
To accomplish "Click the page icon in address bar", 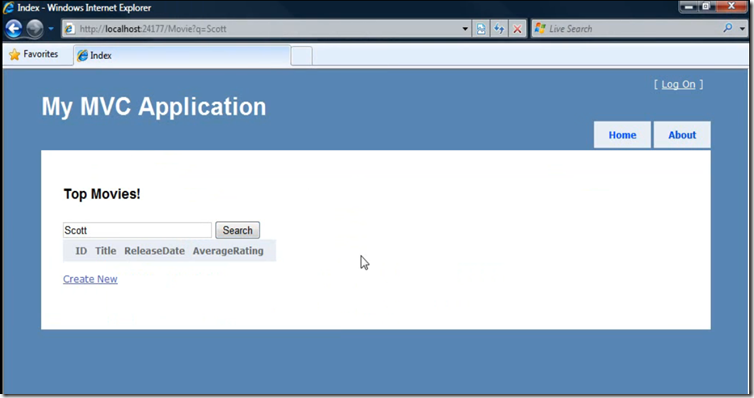I will pos(70,29).
